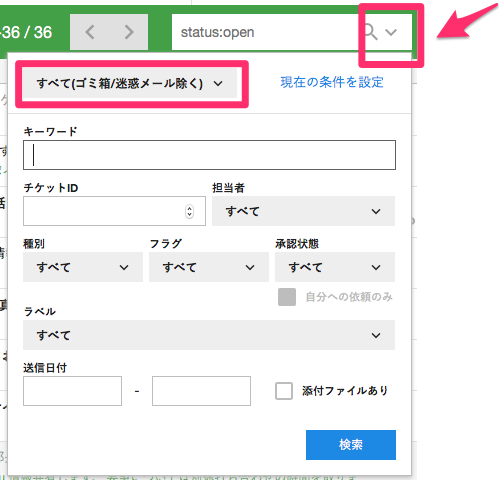499x480 pixels.
Task: Expand the ラベル dropdown
Action: (x=209, y=335)
